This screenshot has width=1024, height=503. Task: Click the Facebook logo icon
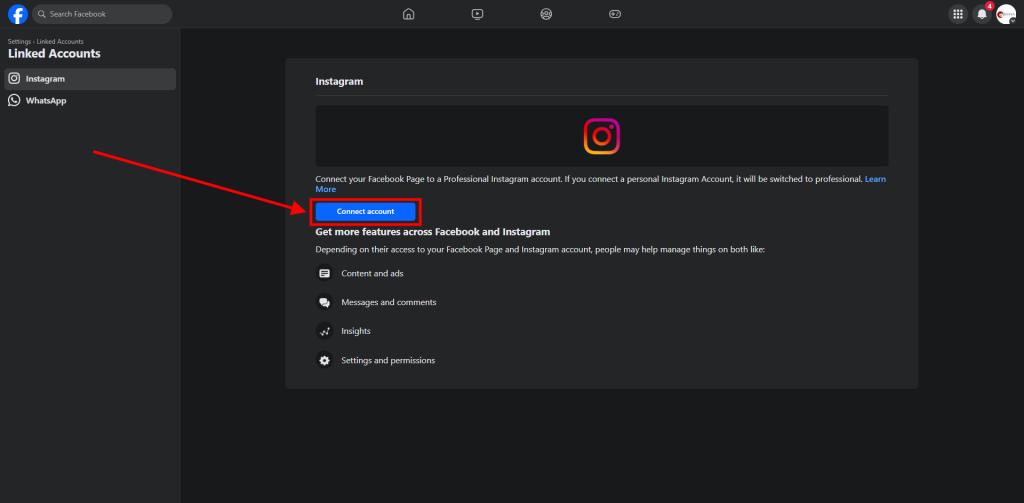[18, 14]
